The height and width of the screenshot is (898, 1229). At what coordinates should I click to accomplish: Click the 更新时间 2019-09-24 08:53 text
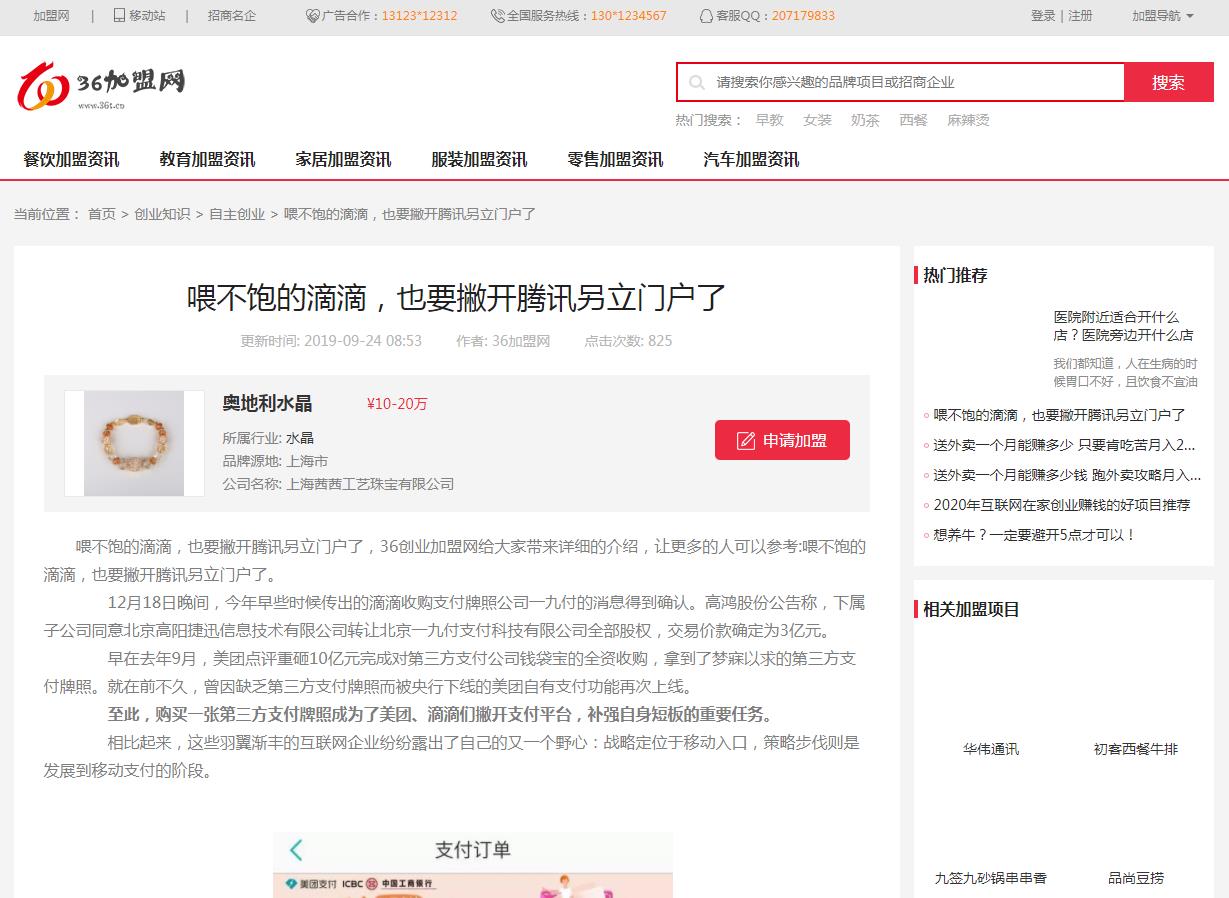[x=331, y=341]
